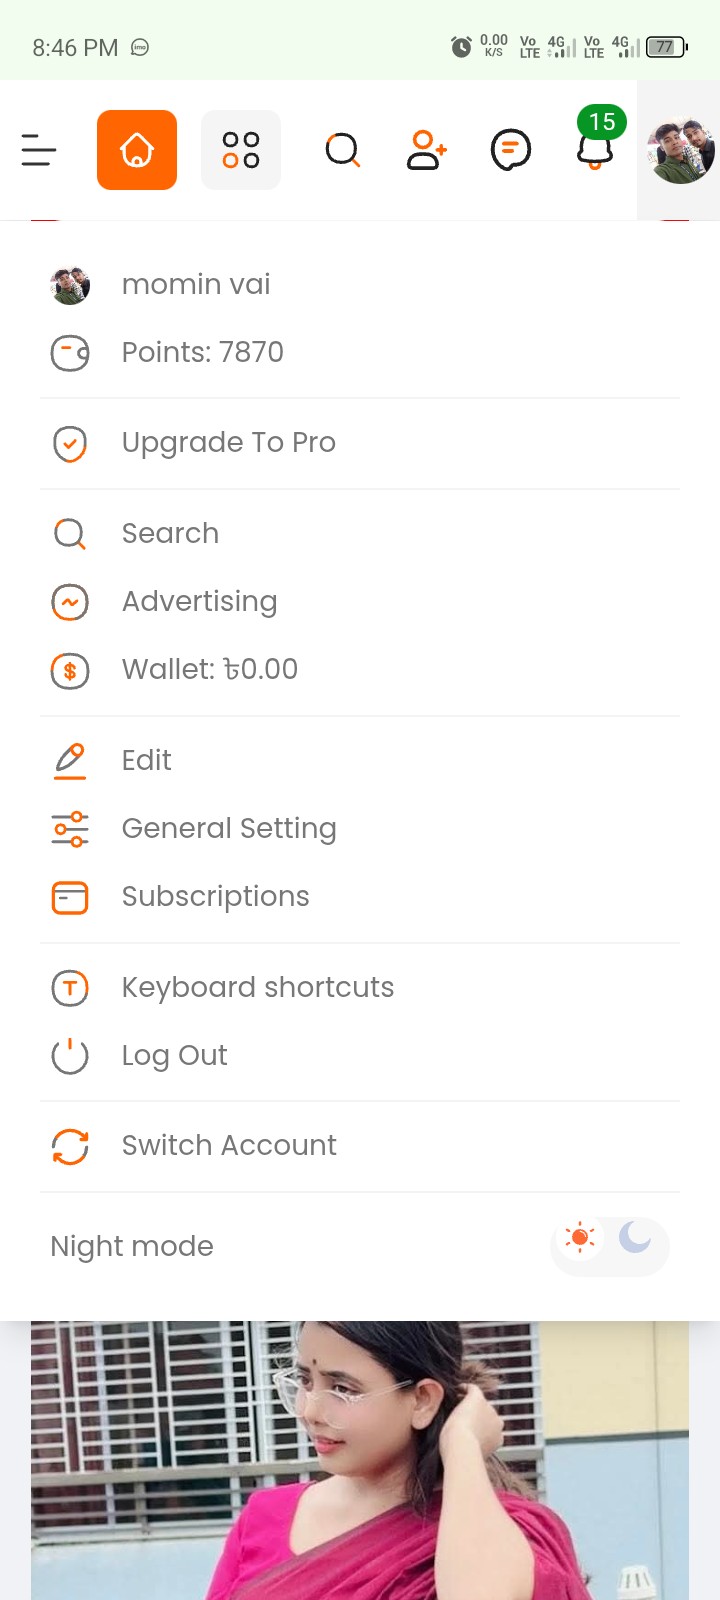Image resolution: width=720 pixels, height=1600 pixels.
Task: Enable night mode moon icon
Action: pos(635,1238)
